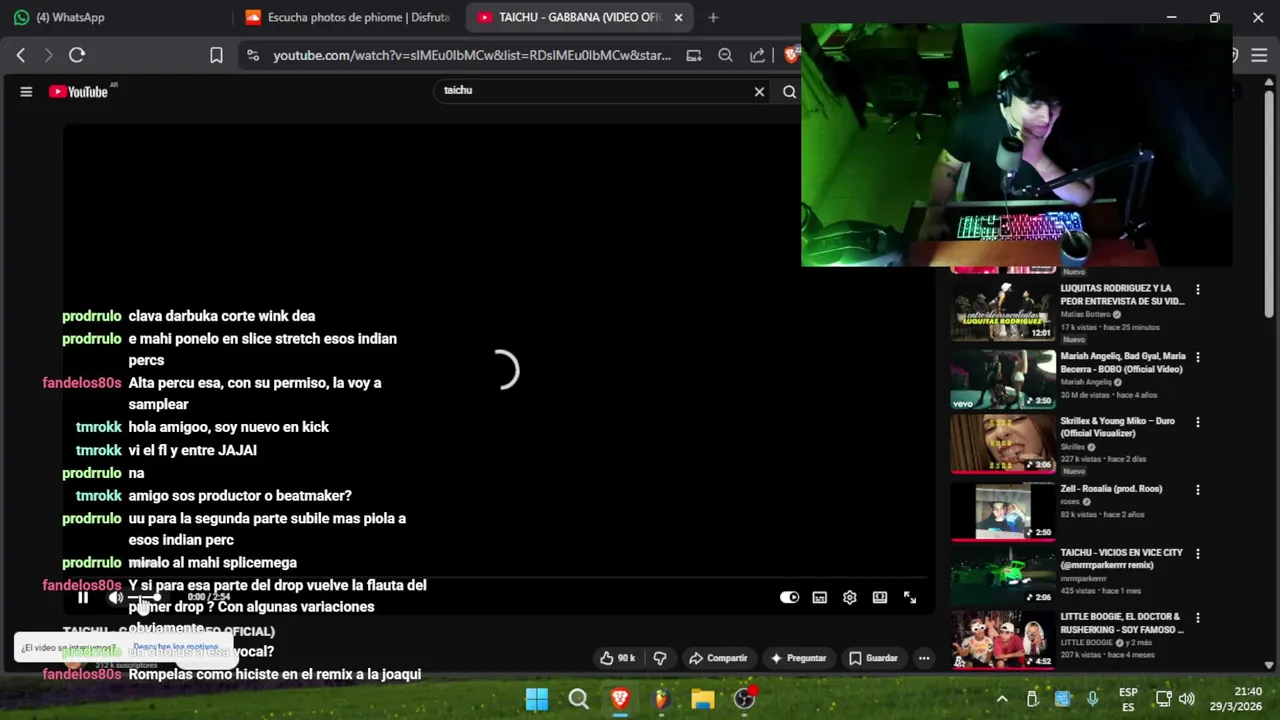Viewport: 1280px width, 720px height.
Task: Switch to theater mode
Action: click(880, 598)
